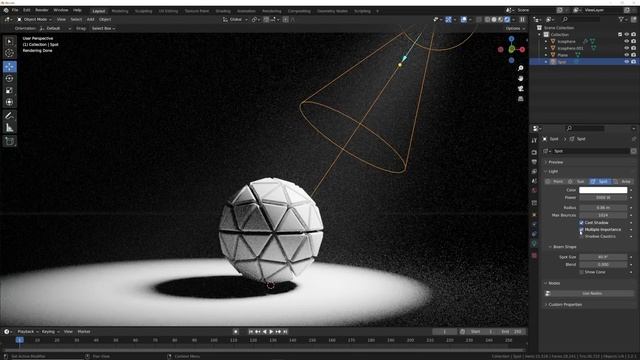Select the 3D Cursor tool
The height and width of the screenshot is (360, 640).
pyautogui.click(x=9, y=53)
